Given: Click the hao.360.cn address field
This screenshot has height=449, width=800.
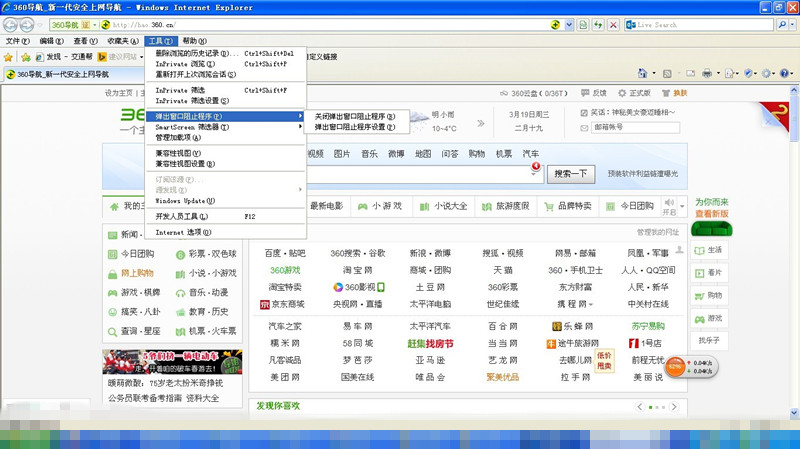Looking at the screenshot, I should coord(327,24).
